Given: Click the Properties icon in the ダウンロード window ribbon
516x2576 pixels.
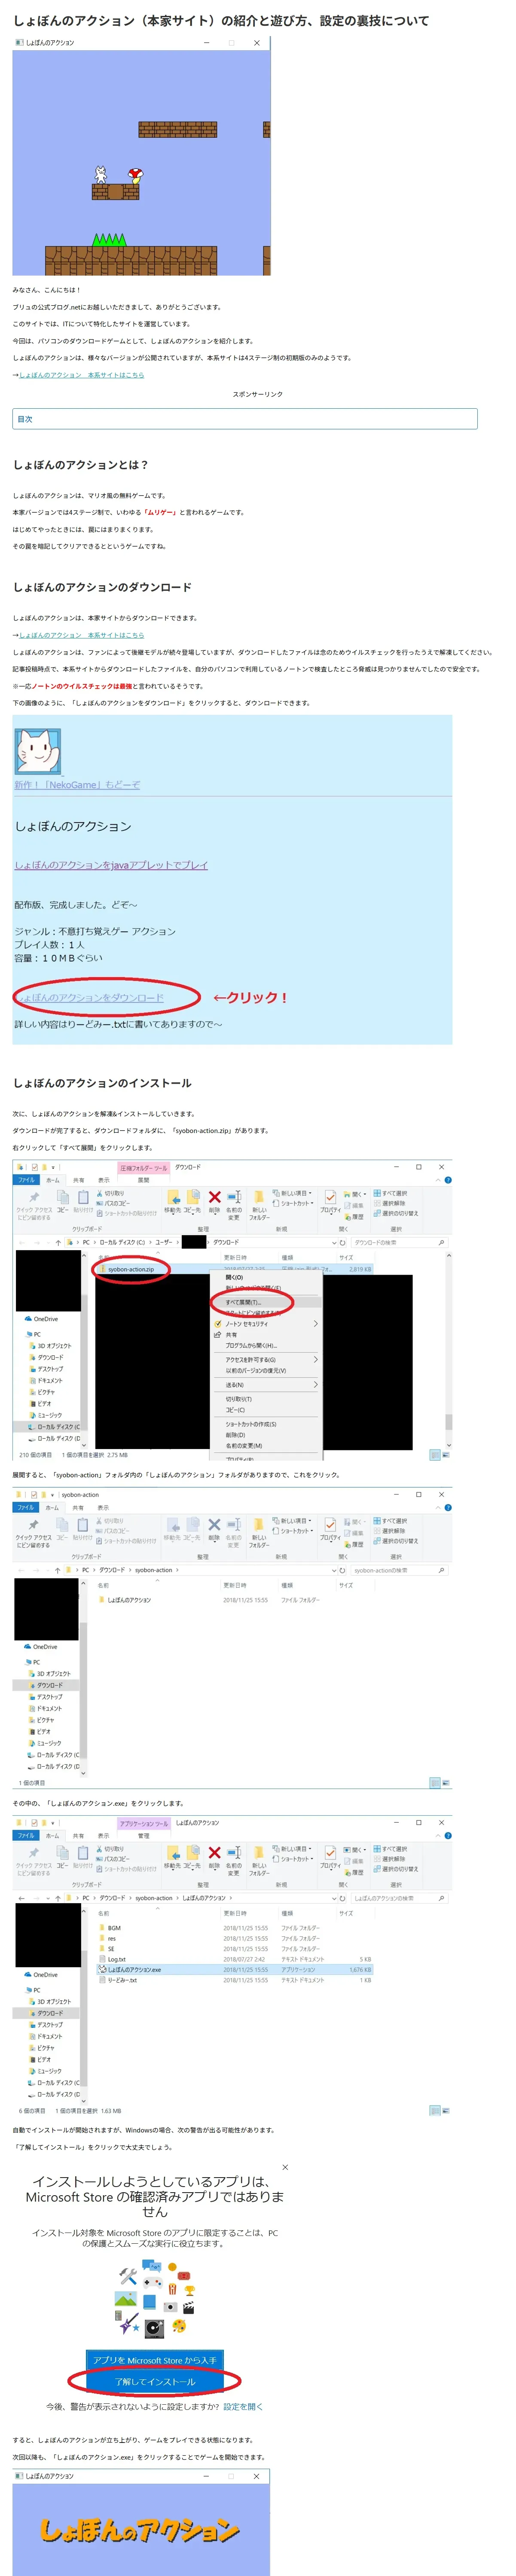Looking at the screenshot, I should [330, 1197].
